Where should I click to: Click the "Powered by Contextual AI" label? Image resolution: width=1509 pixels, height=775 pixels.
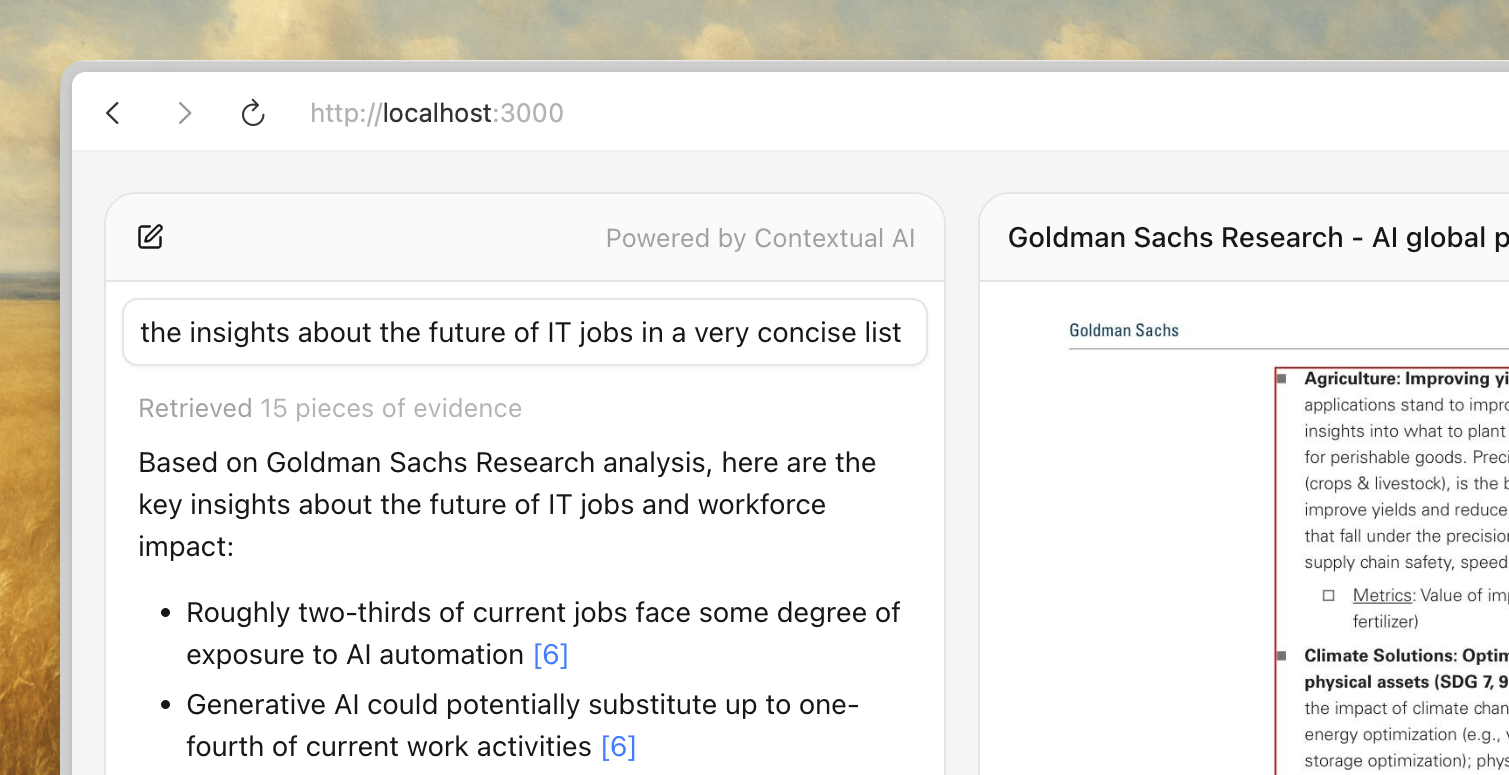click(x=760, y=238)
